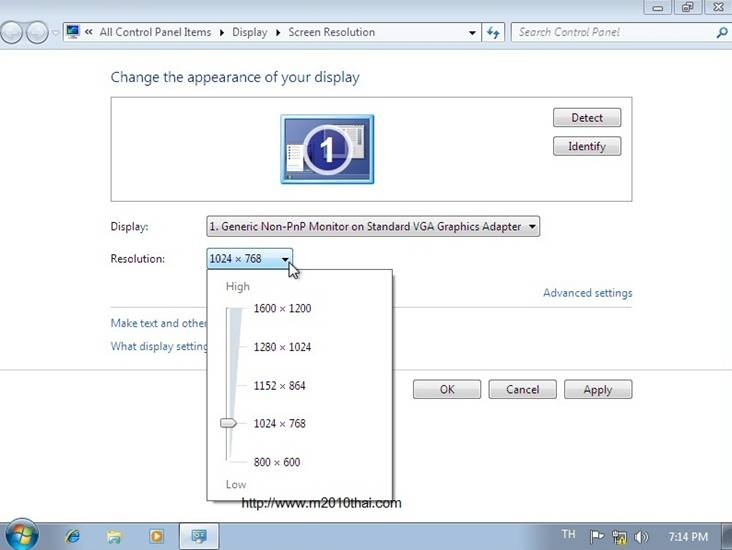Open recent pages dropdown arrow
732x550 pixels.
click(55, 33)
